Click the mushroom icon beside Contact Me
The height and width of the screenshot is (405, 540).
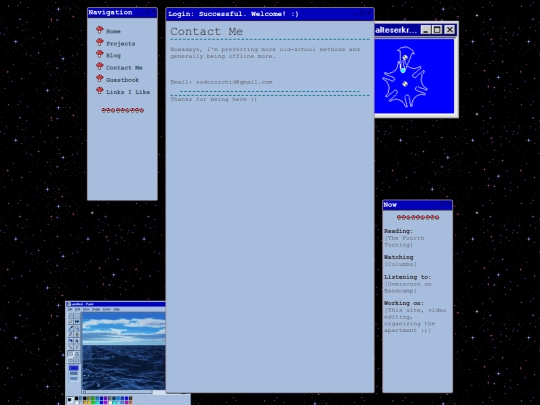[100, 66]
